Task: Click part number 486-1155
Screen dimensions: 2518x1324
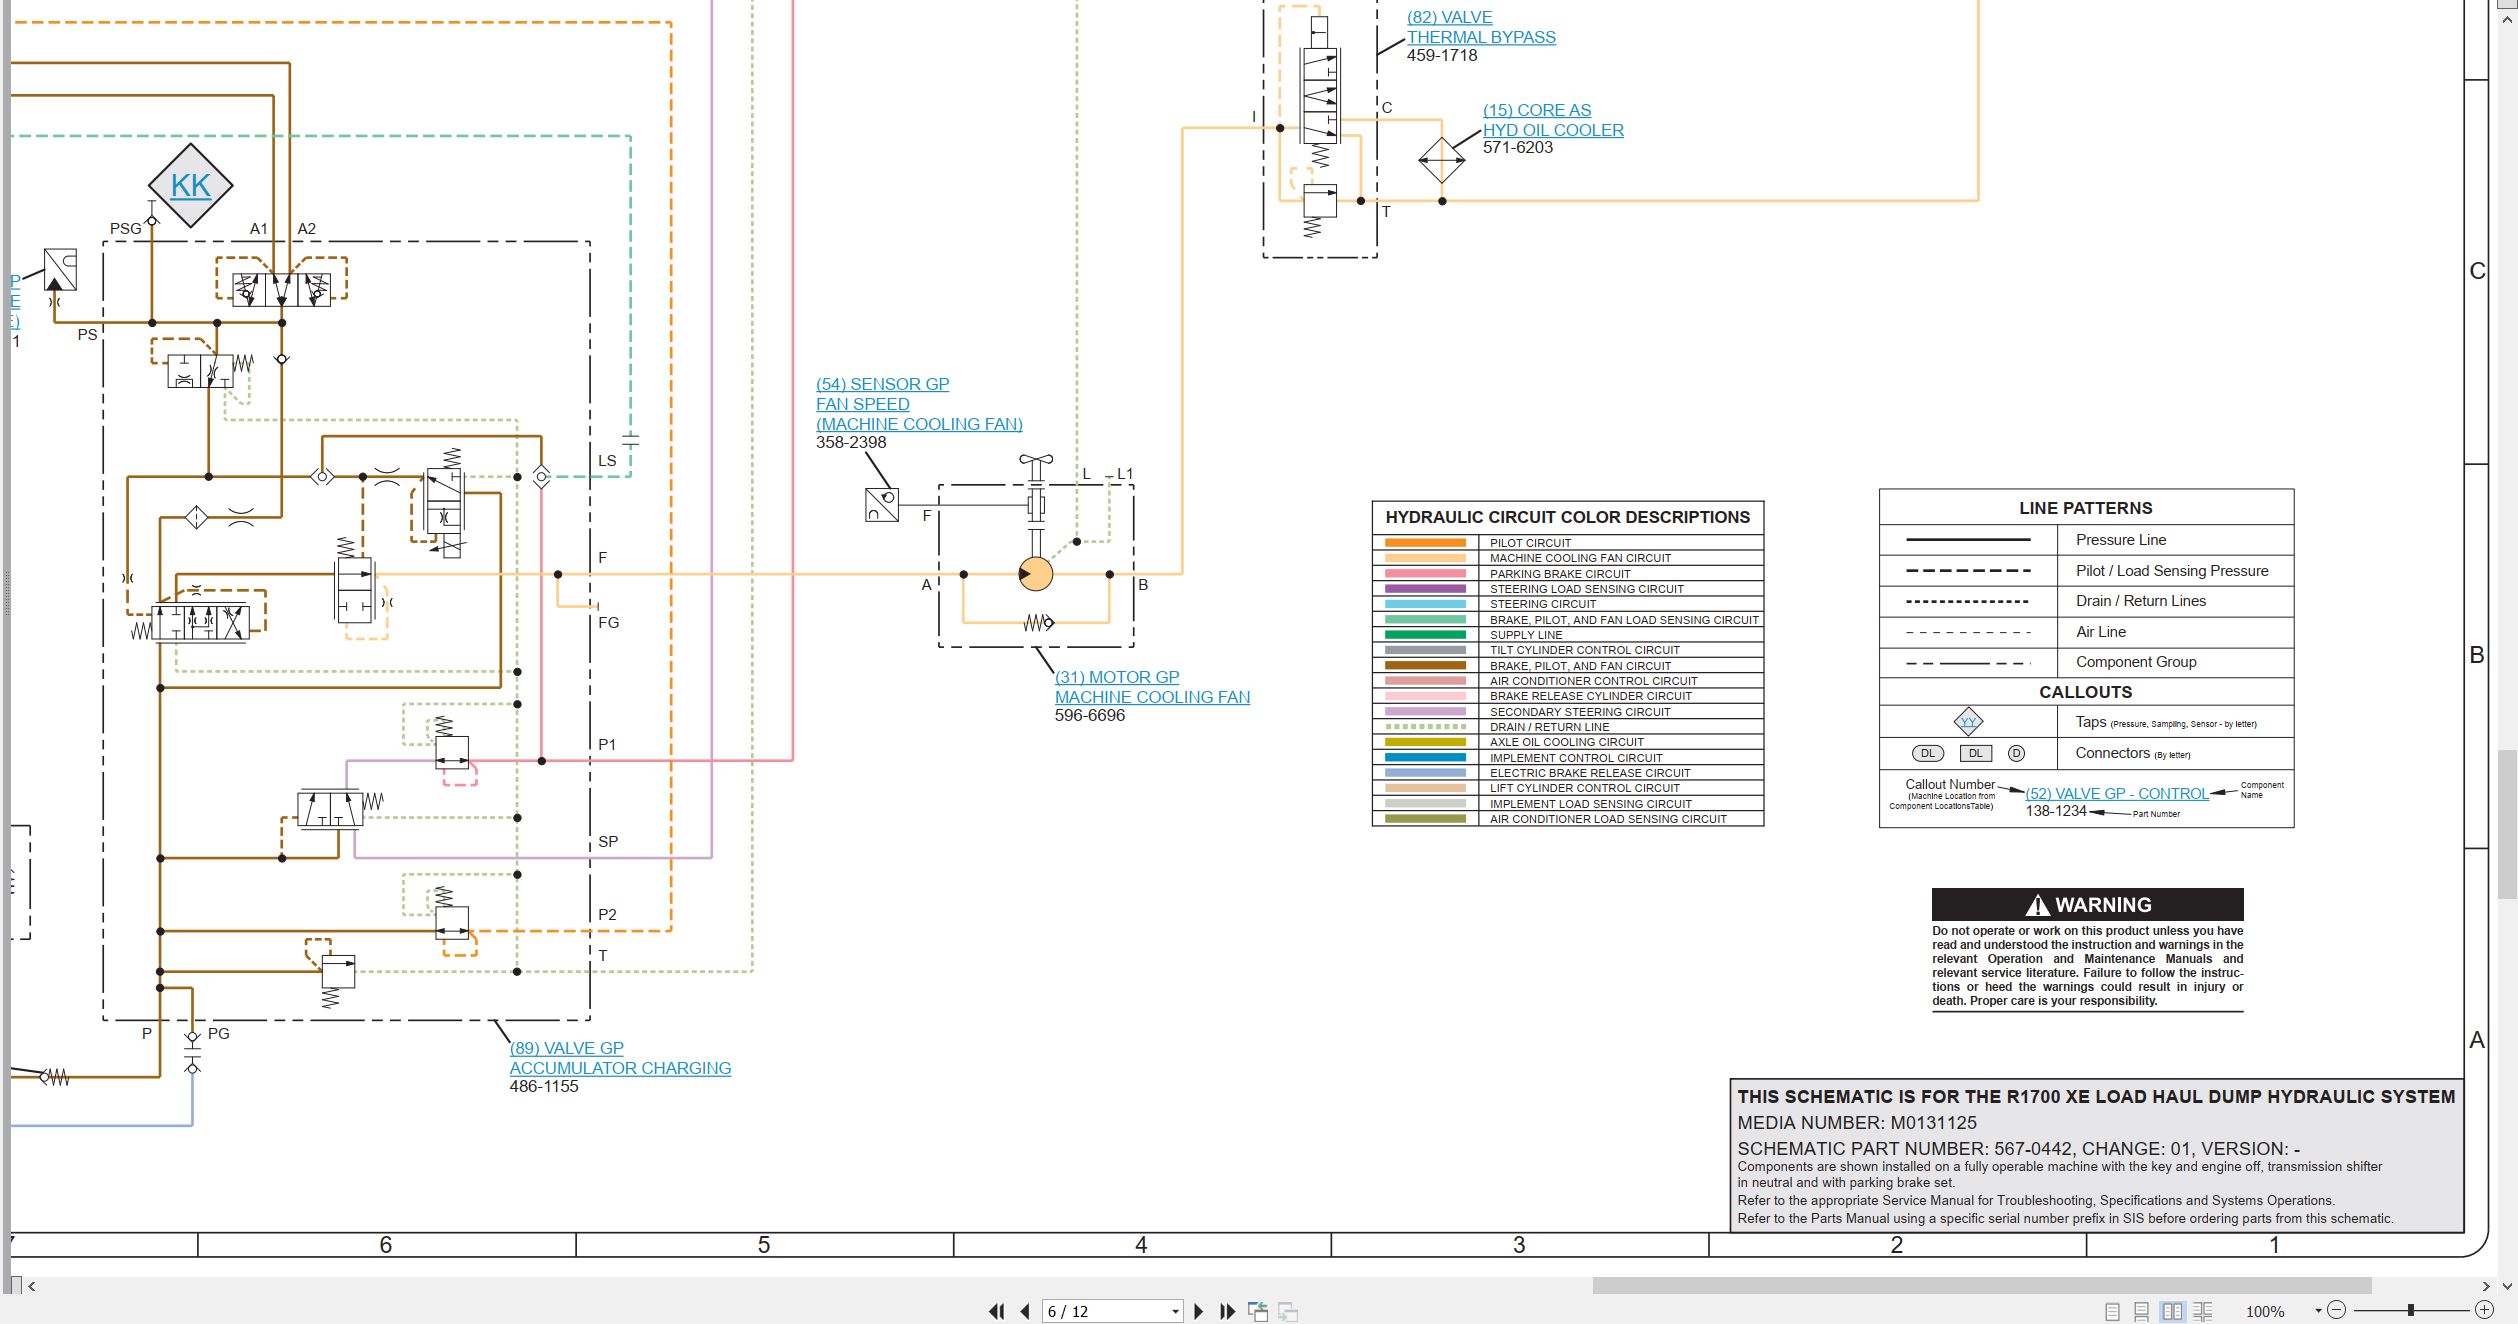Action: coord(544,1086)
